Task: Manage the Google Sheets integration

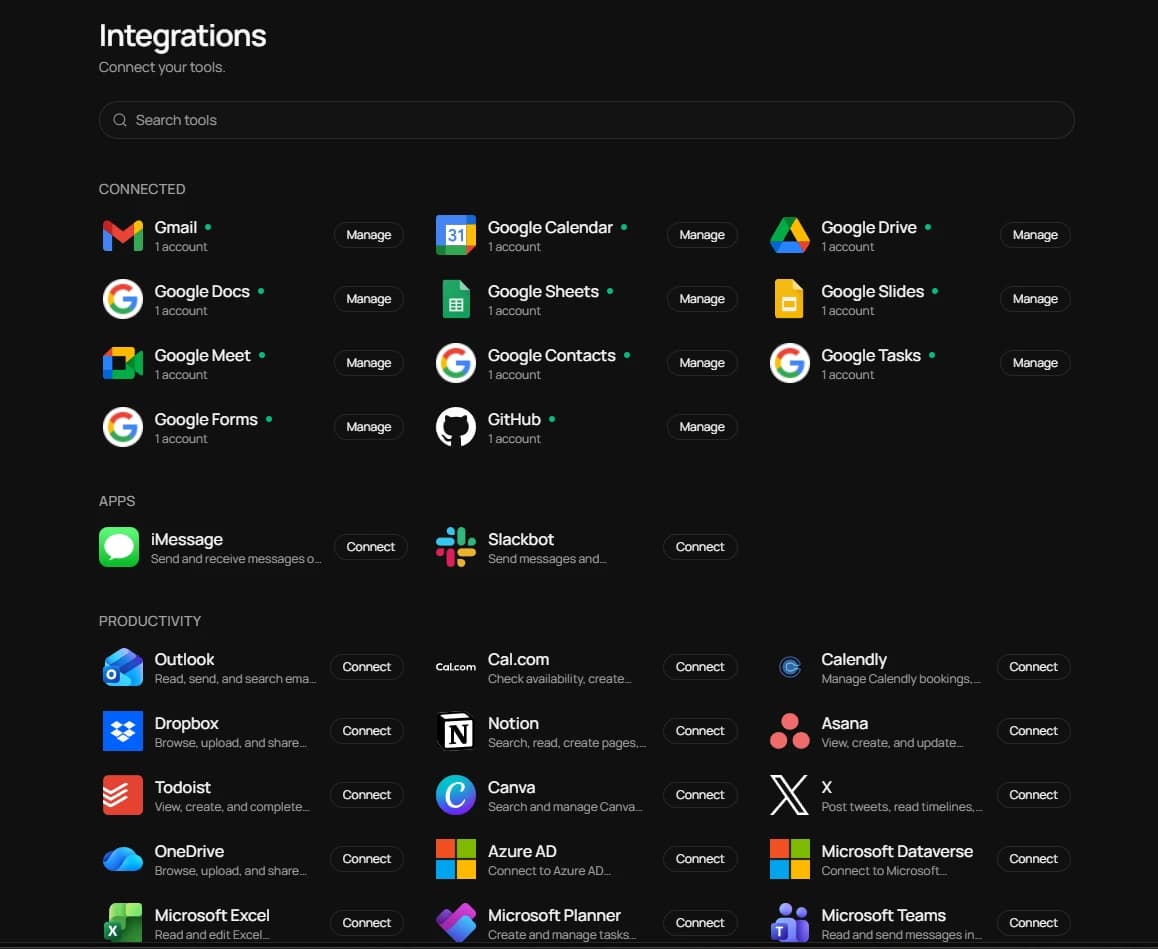Action: point(702,299)
